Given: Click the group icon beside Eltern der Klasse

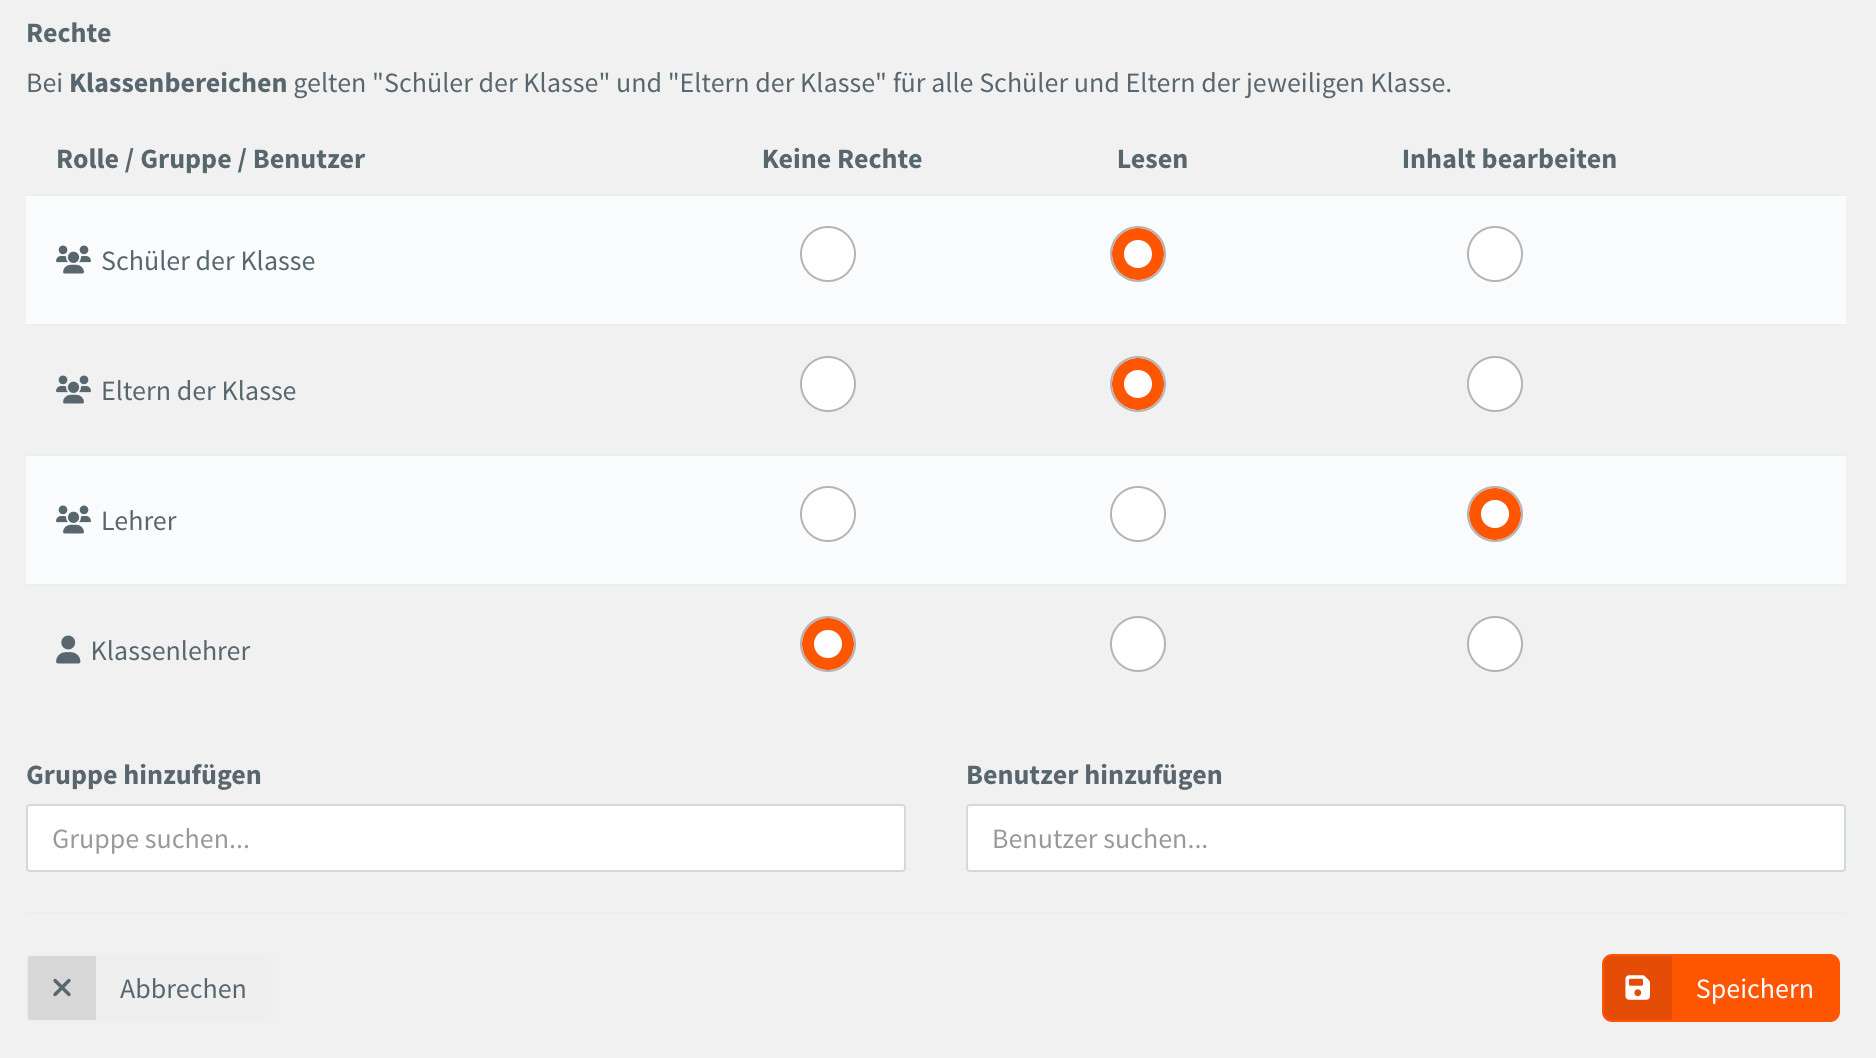Looking at the screenshot, I should [73, 390].
